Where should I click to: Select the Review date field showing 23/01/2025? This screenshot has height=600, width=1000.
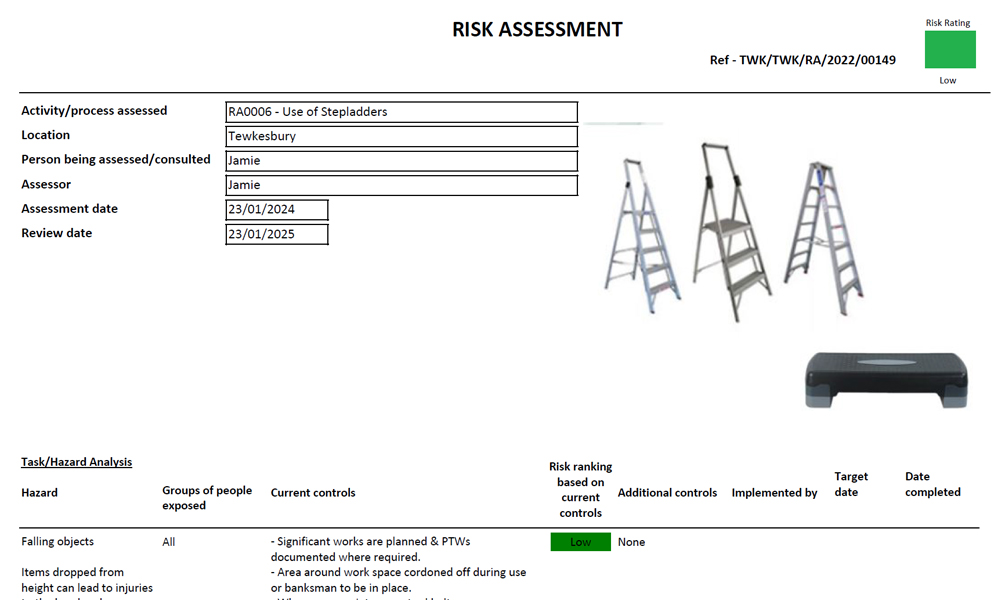277,233
